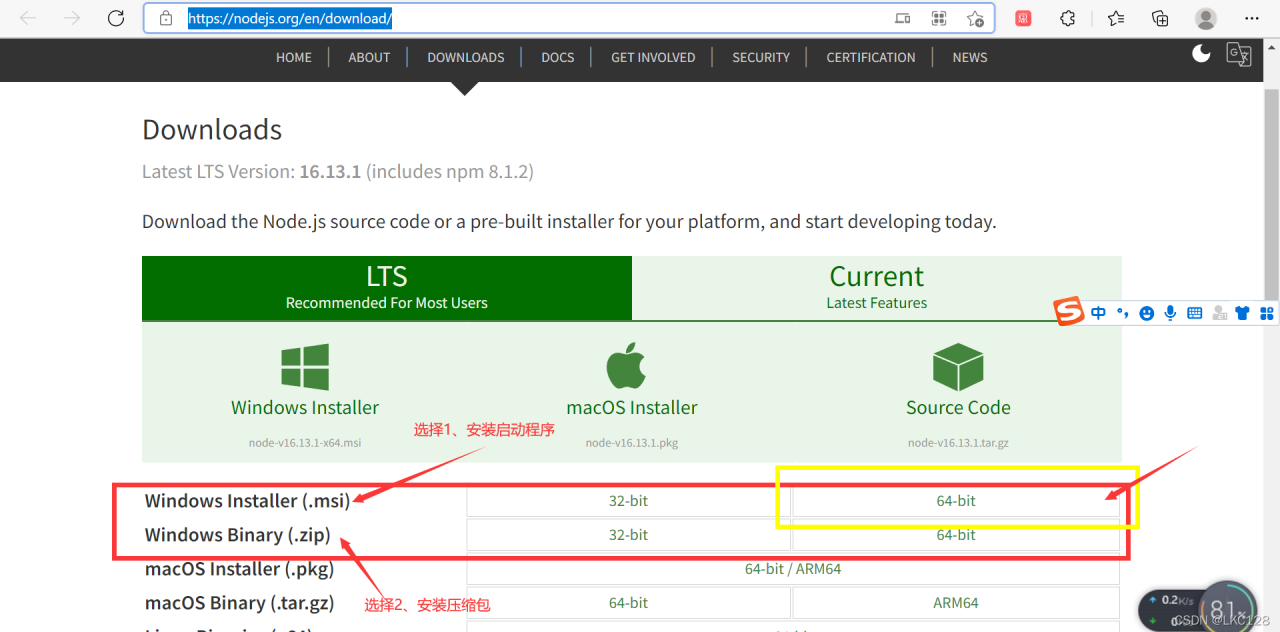Click the Sogou user account icon
The height and width of the screenshot is (632, 1280).
[1219, 313]
